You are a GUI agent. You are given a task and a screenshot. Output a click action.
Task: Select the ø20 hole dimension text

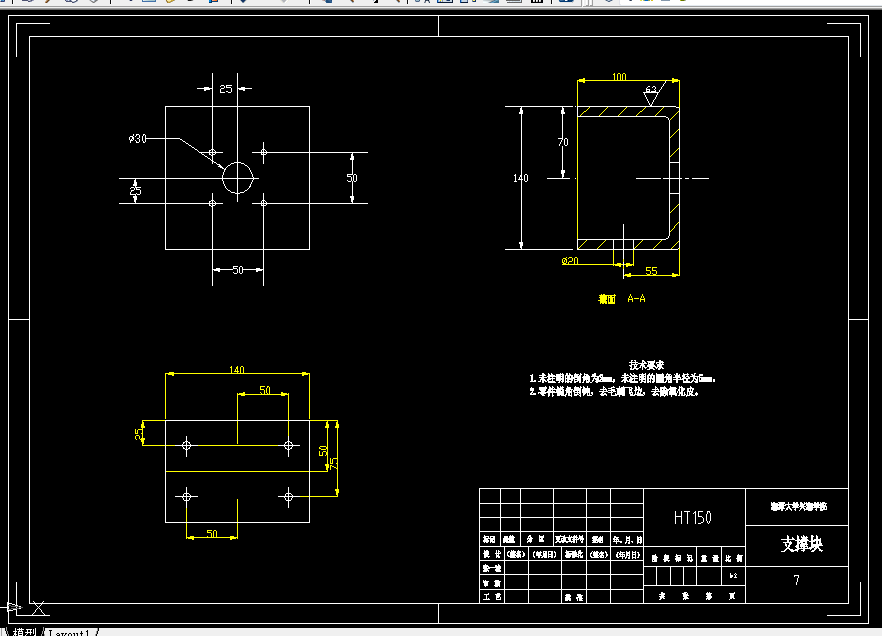(570, 261)
